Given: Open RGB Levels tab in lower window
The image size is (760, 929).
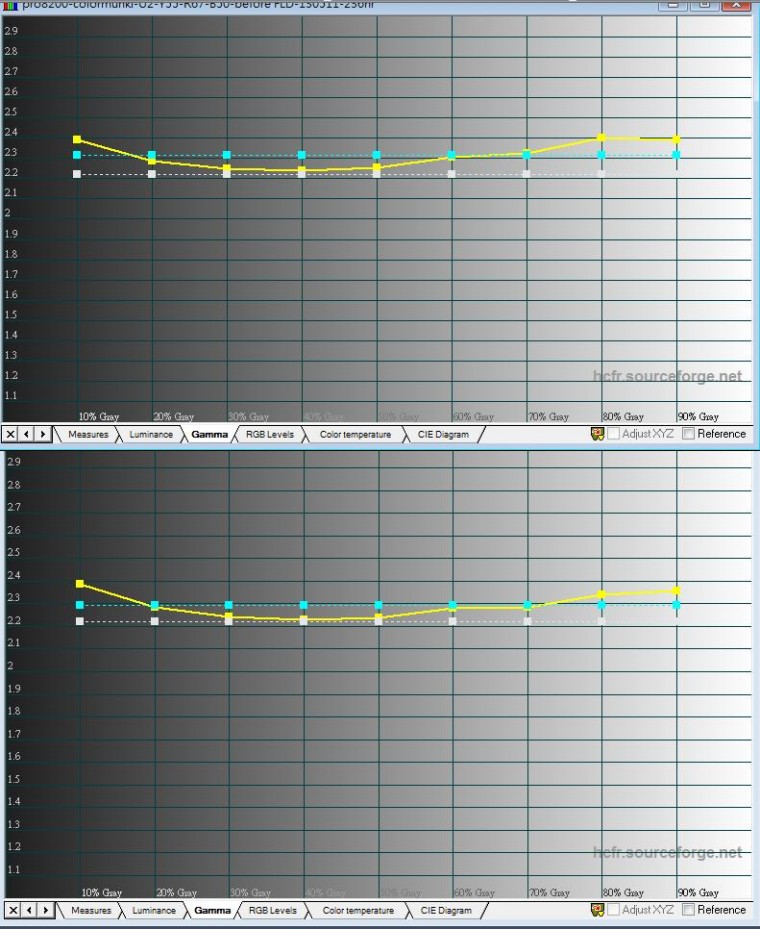Looking at the screenshot, I should (272, 910).
